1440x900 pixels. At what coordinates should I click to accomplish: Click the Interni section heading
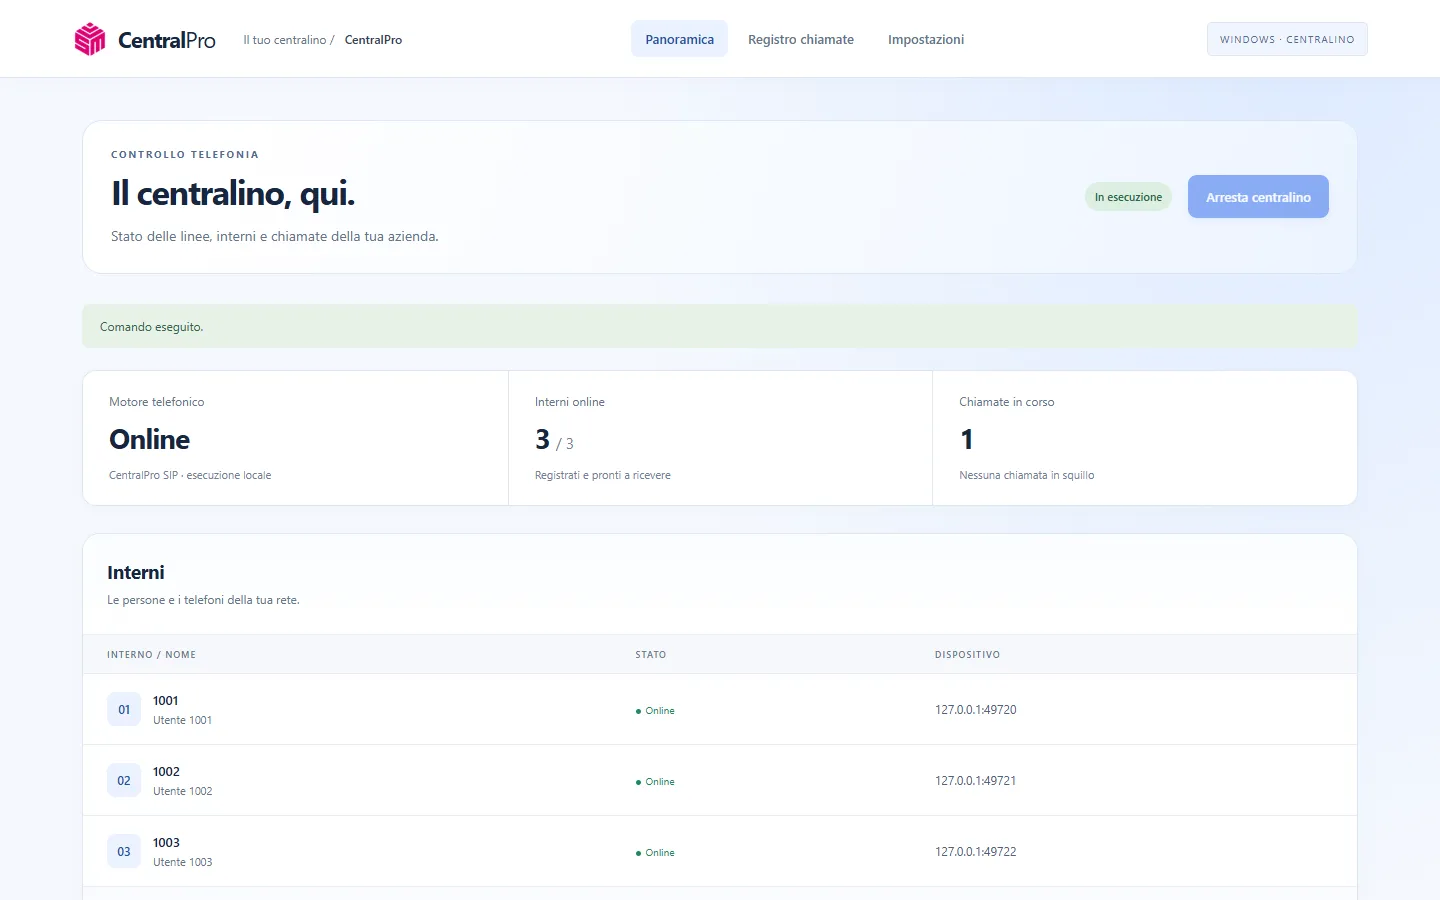click(x=136, y=573)
